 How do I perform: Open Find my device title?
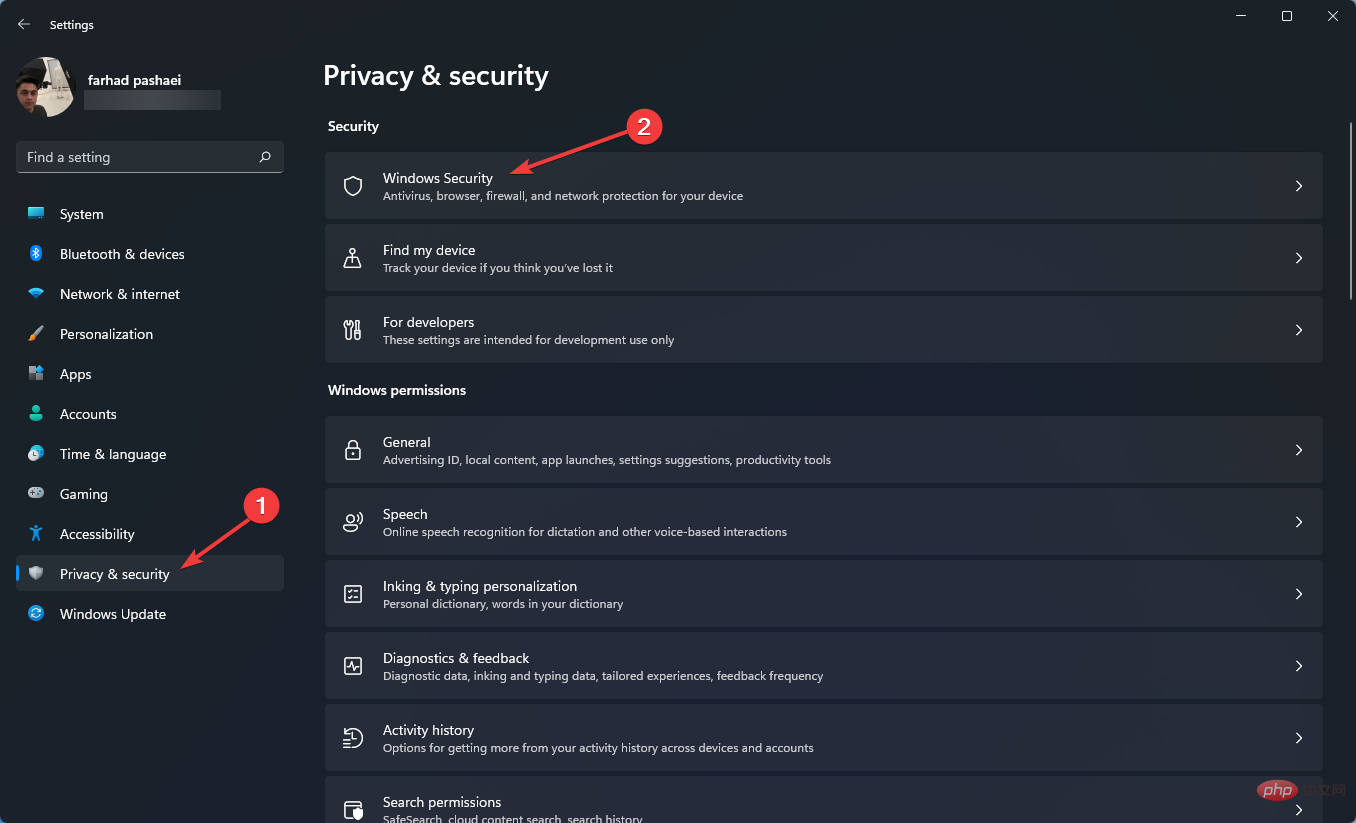coord(429,250)
